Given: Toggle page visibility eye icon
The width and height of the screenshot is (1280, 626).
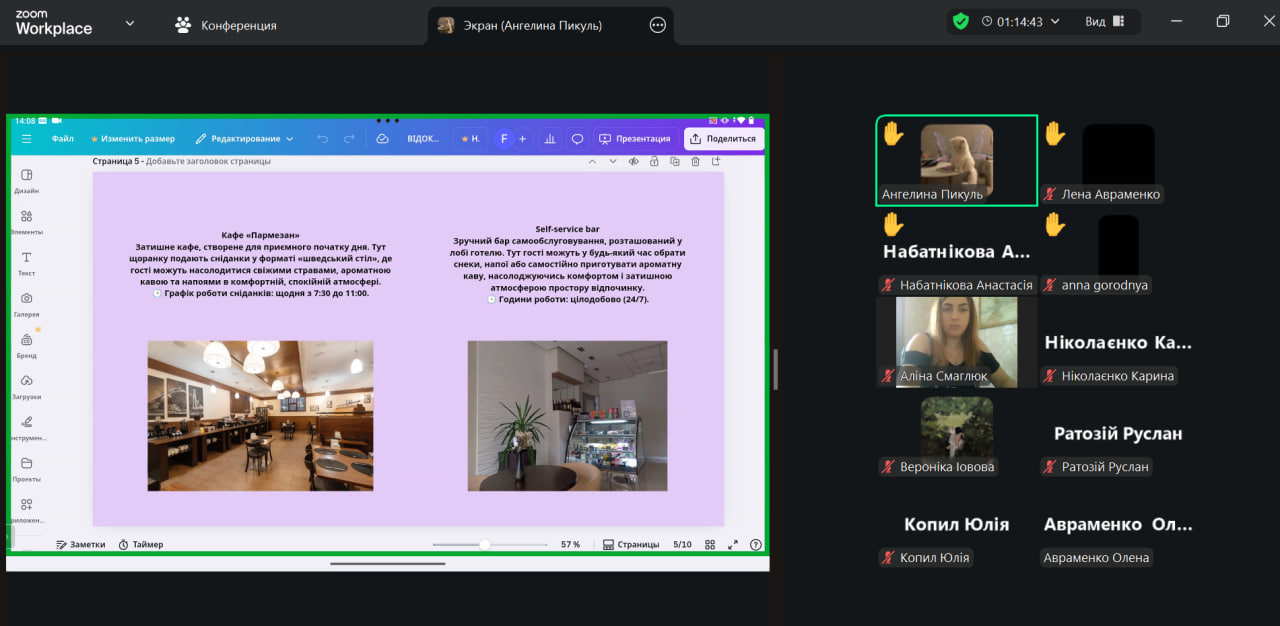Looking at the screenshot, I should pyautogui.click(x=633, y=161).
